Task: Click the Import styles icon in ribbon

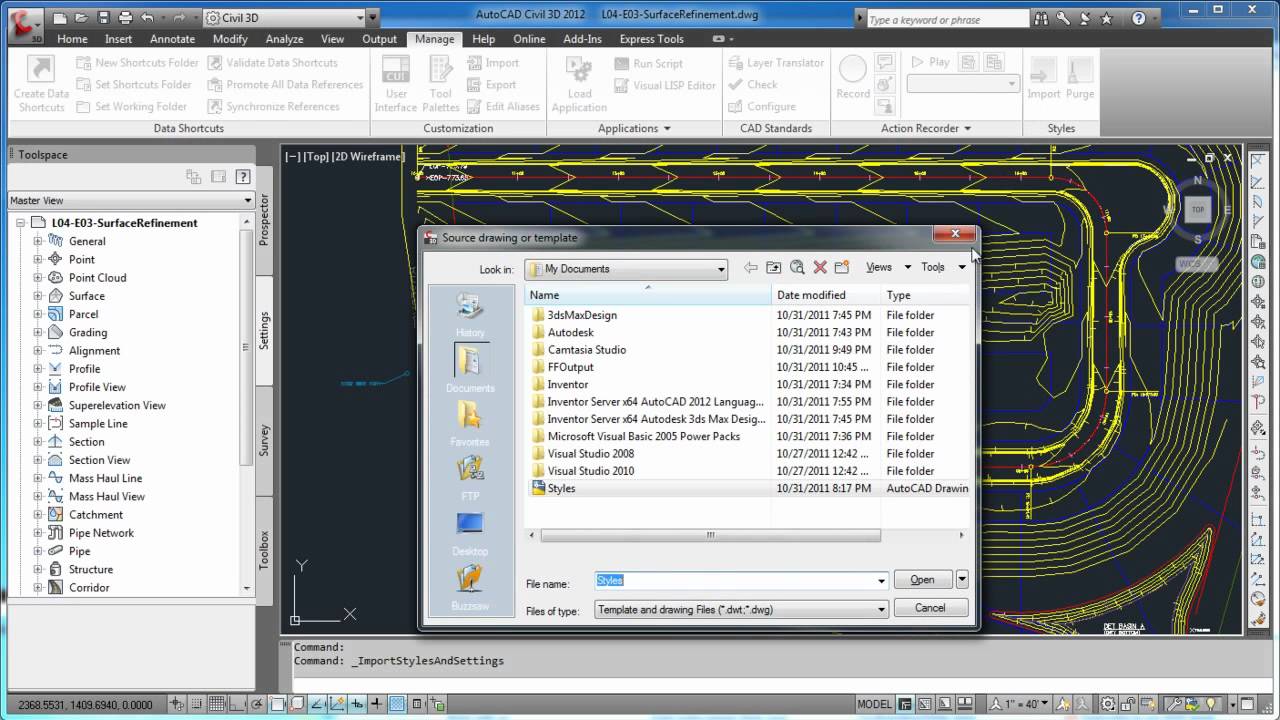Action: click(1043, 78)
